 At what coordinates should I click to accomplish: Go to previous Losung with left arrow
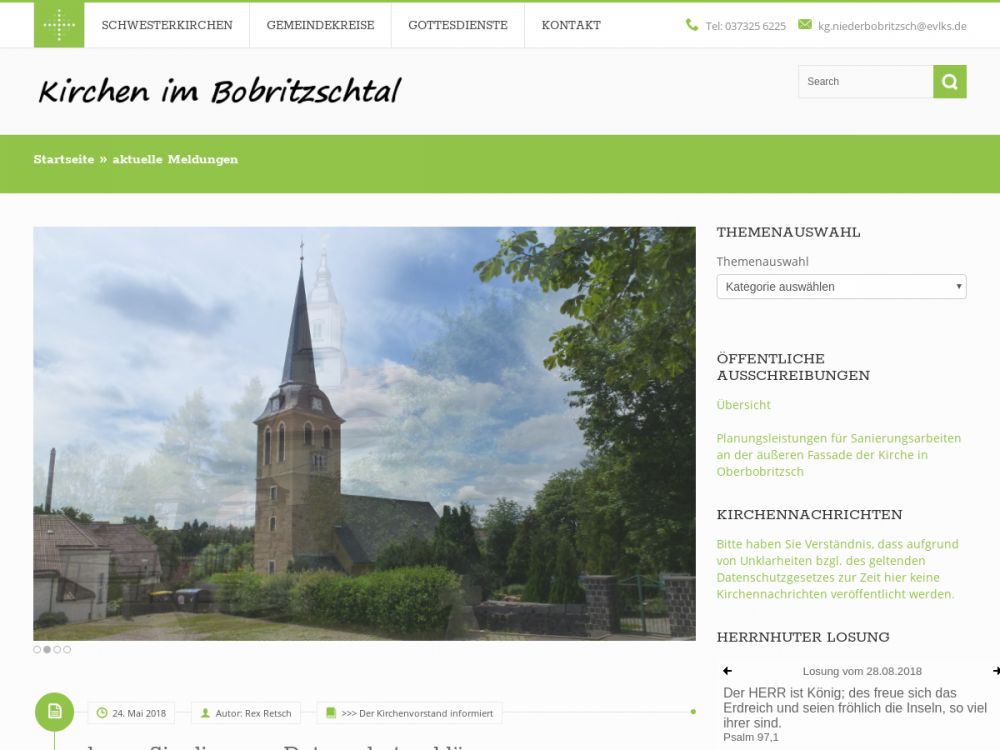tap(727, 671)
